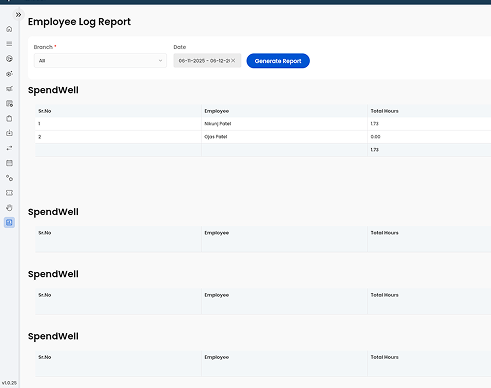491x388 pixels.
Task: Open the megaphone icon in sidebar
Action: coord(9,88)
